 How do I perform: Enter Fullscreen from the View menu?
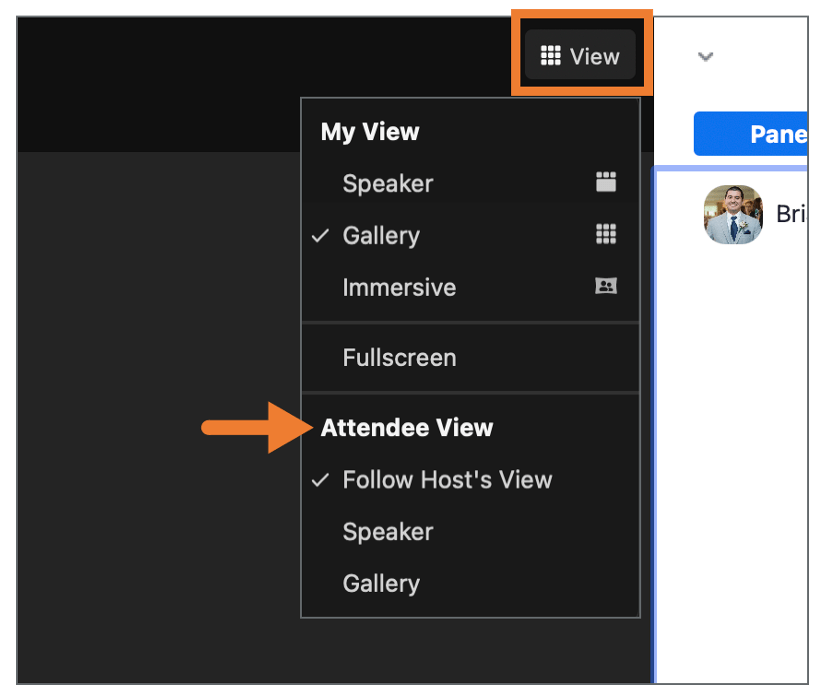[x=399, y=358]
